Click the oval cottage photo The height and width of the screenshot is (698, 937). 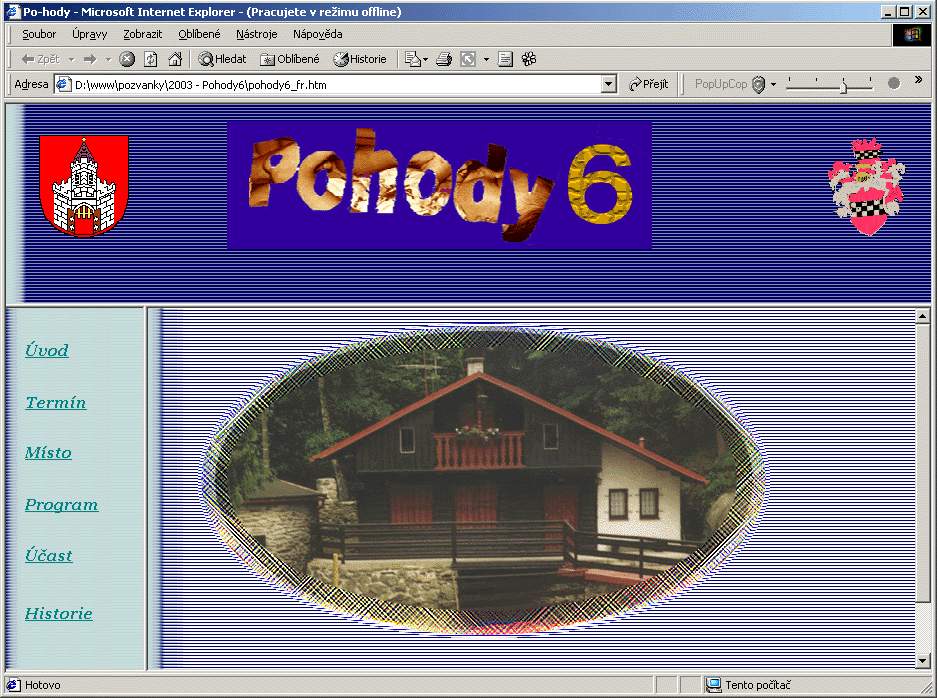[x=484, y=480]
